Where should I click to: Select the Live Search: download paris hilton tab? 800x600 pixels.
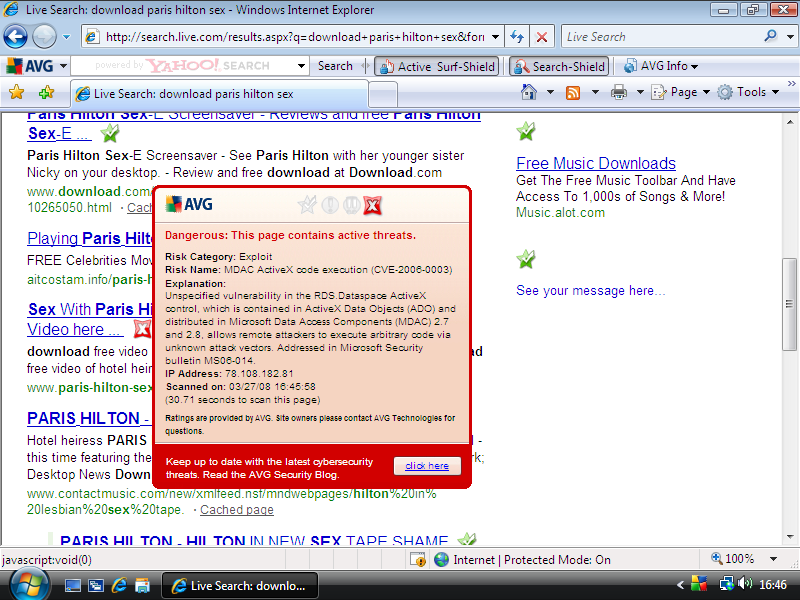[218, 94]
